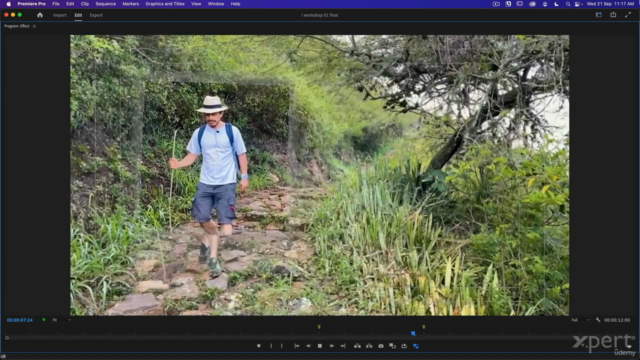640x360 pixels.
Task: Click the Mark Out bracket button
Action: tap(282, 346)
